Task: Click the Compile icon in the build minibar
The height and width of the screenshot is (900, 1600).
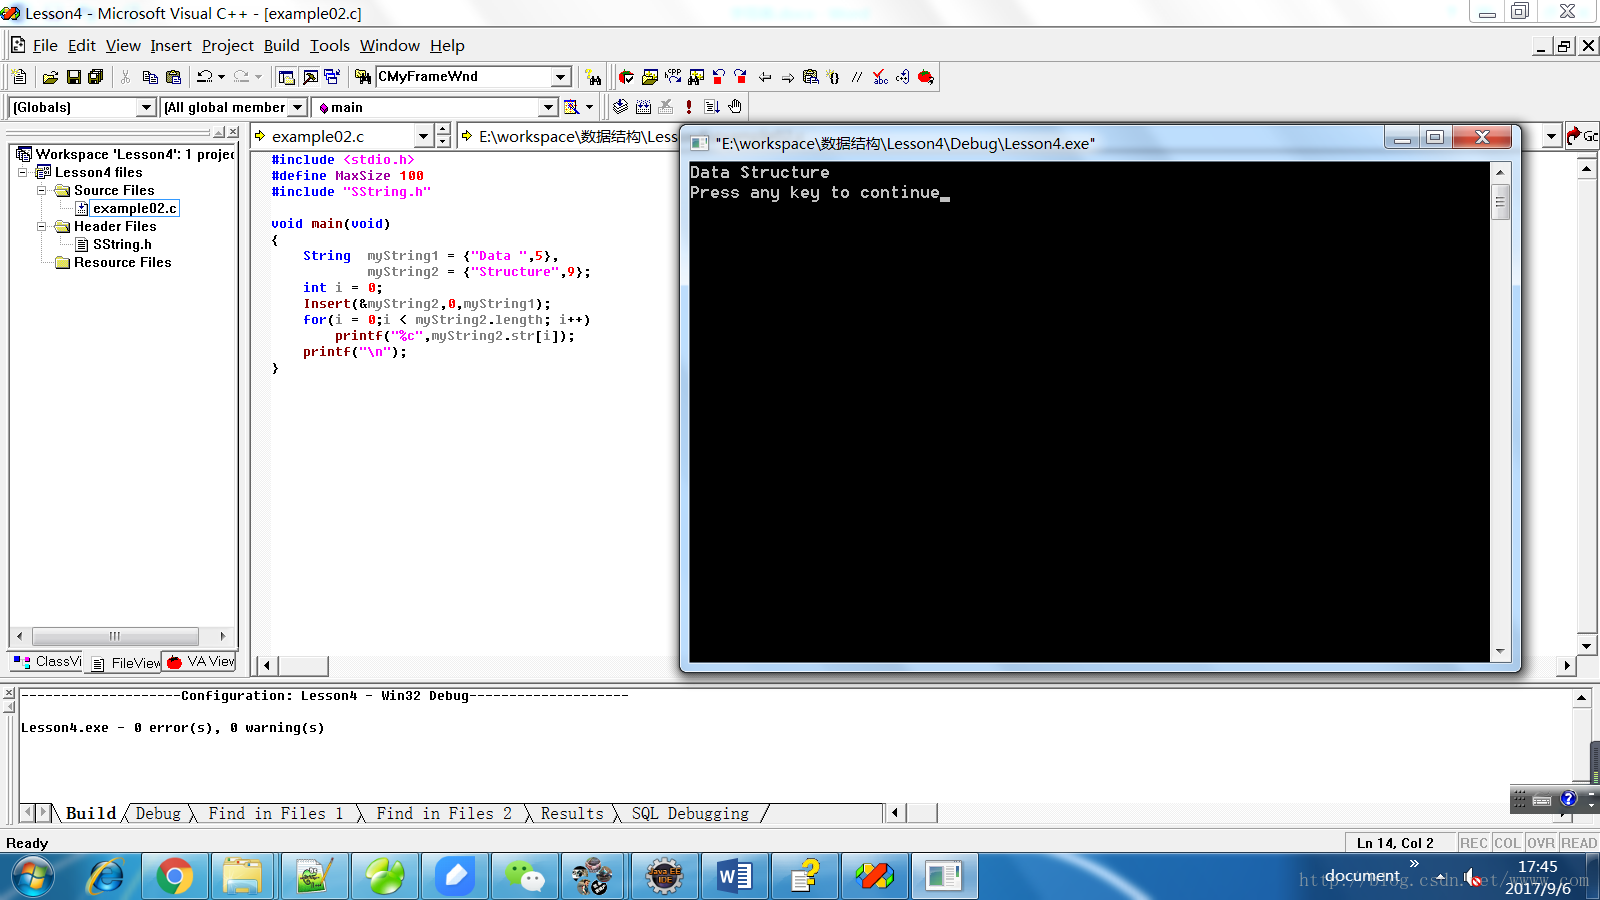Action: [x=621, y=107]
